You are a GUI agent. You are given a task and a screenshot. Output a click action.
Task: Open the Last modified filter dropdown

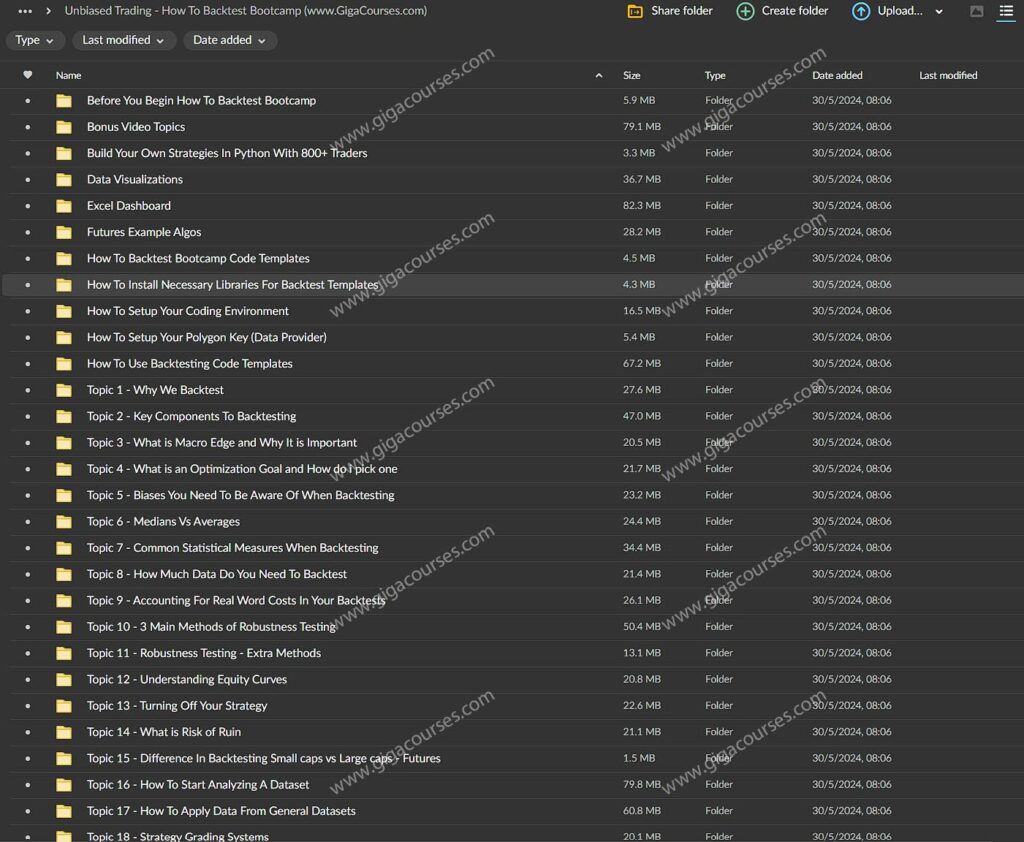[x=124, y=40]
